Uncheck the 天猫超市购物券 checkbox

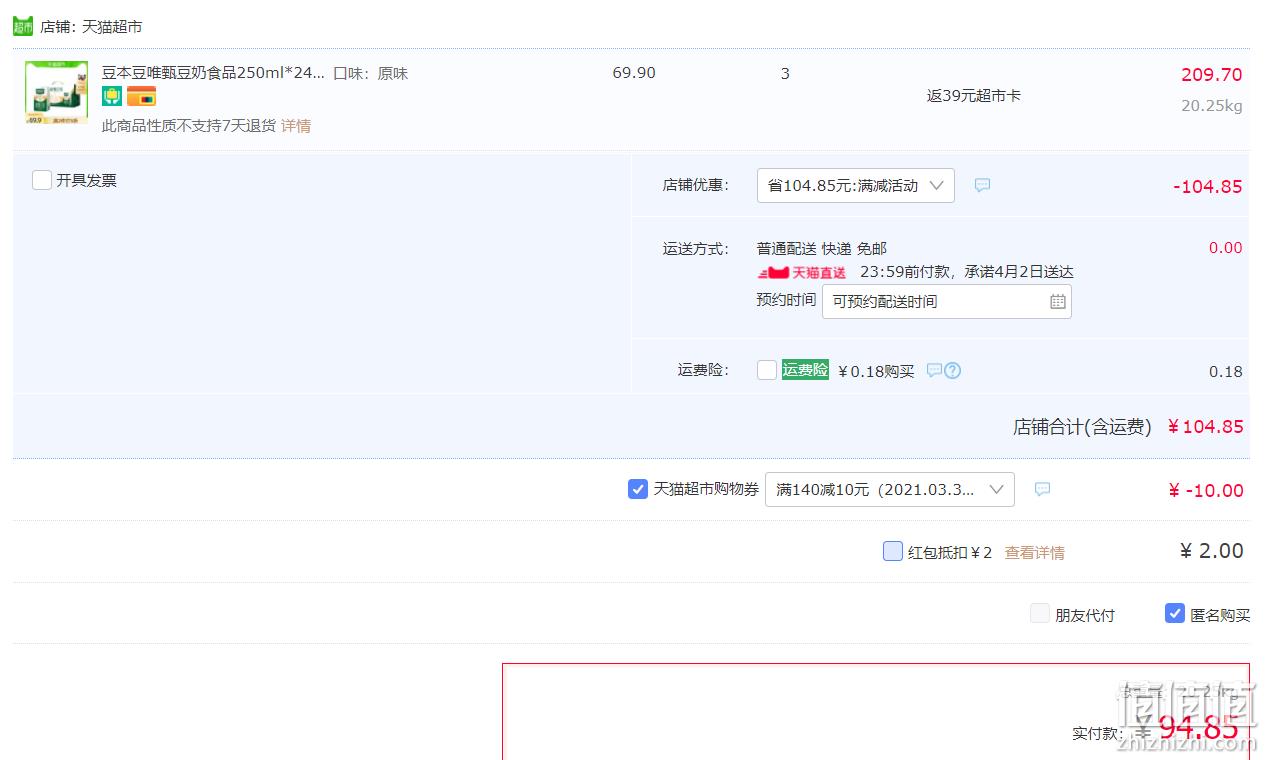click(638, 489)
